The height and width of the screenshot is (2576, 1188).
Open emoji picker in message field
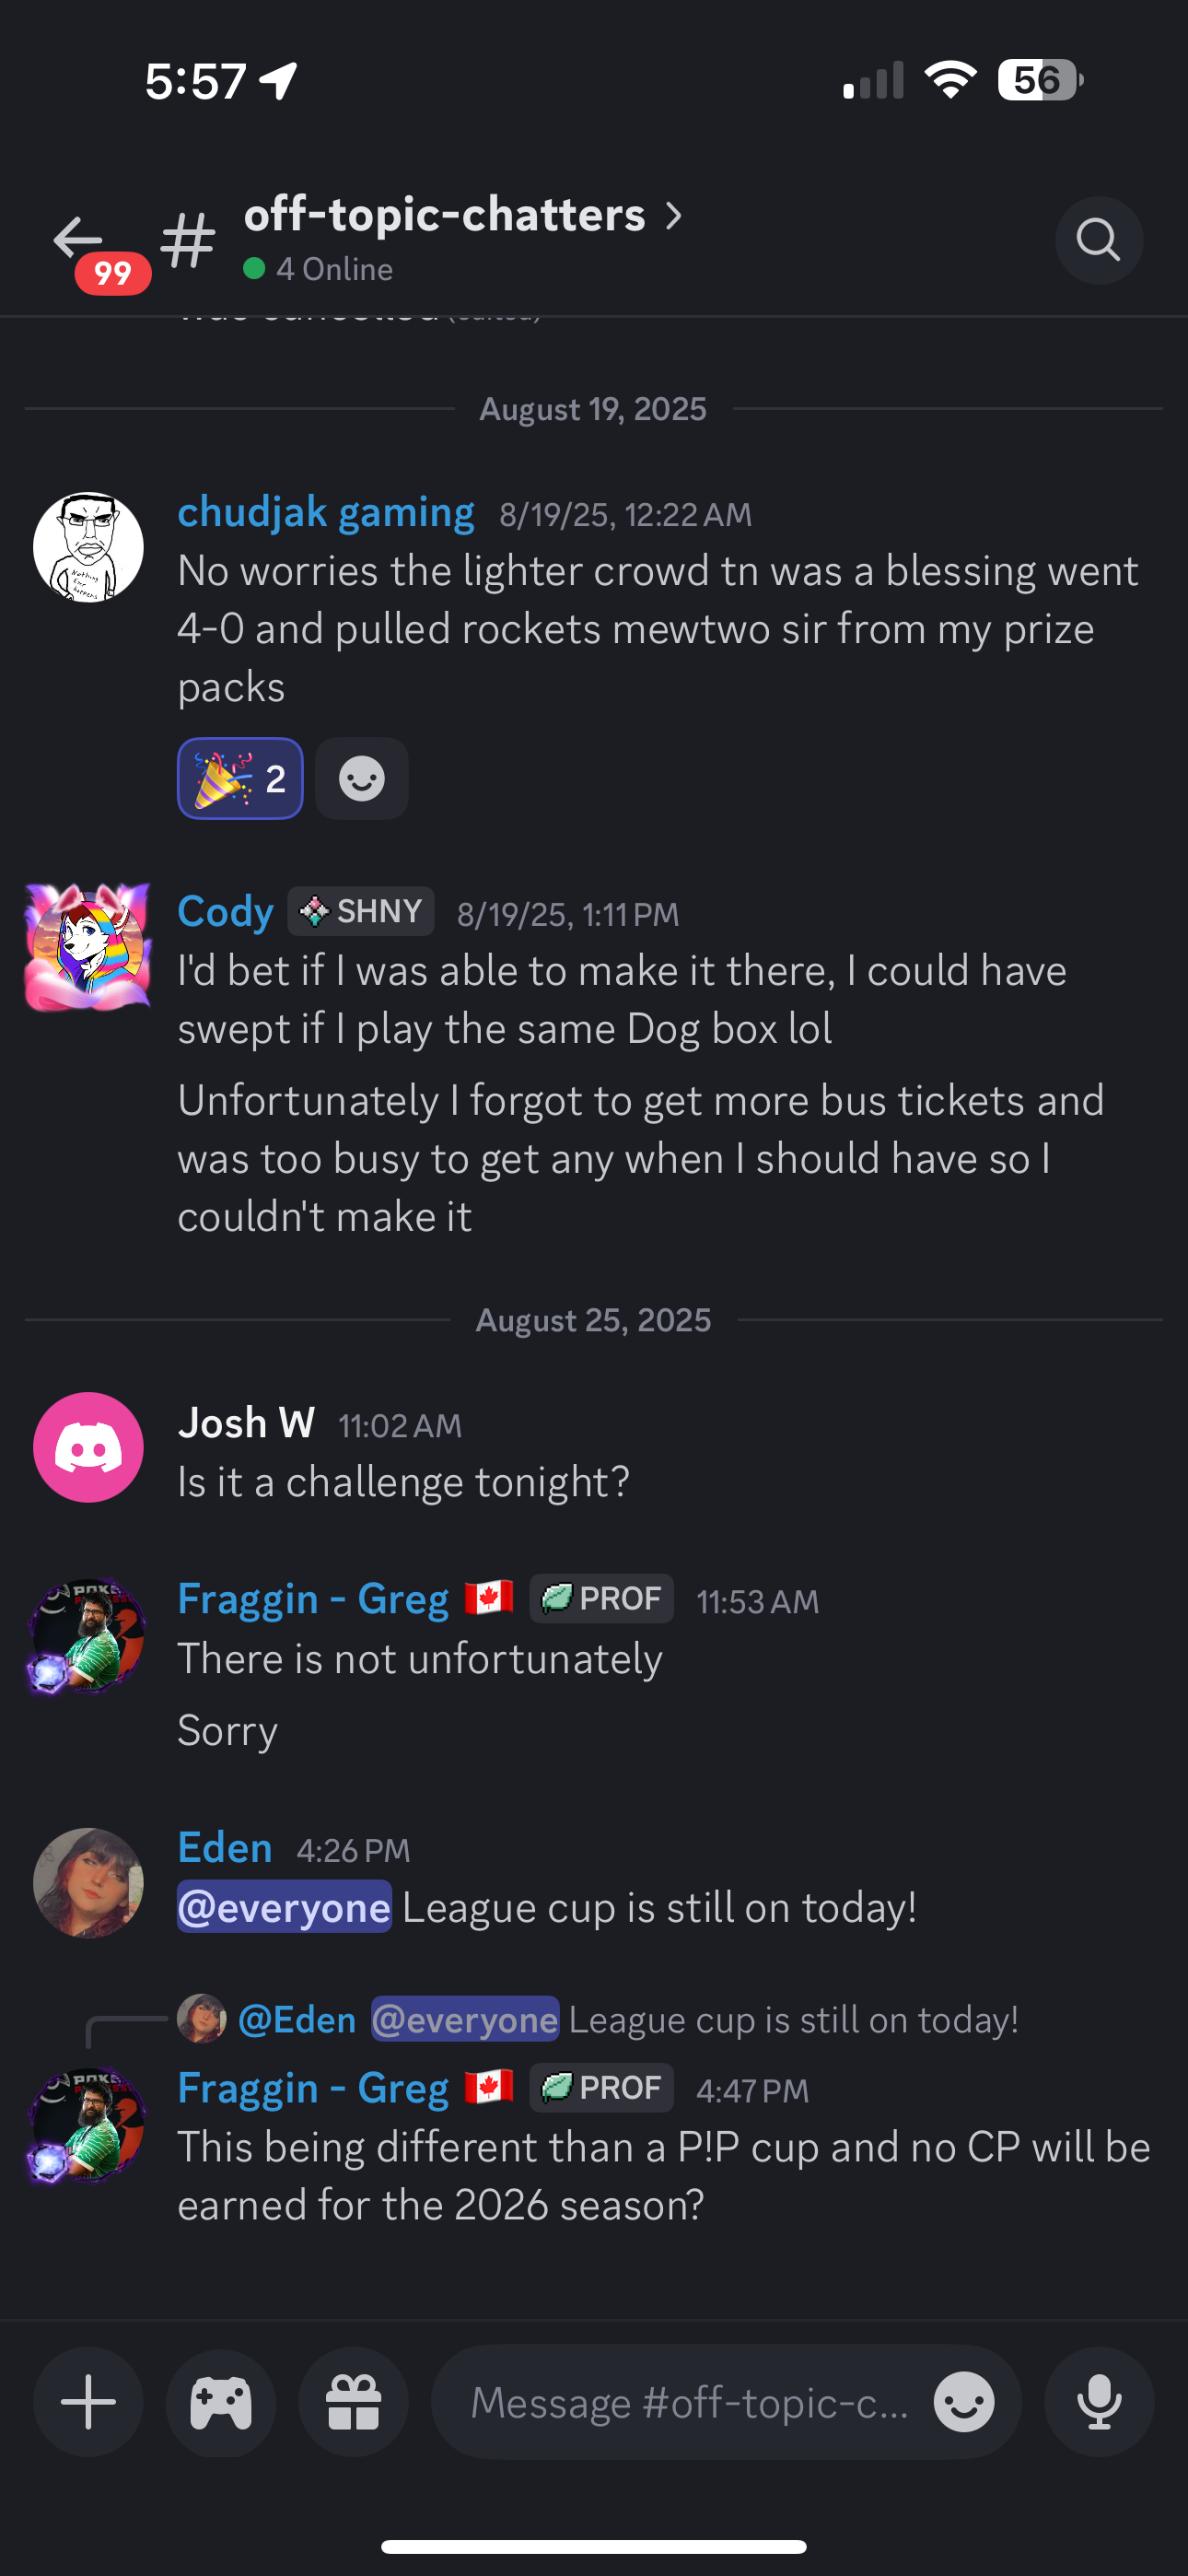(963, 2402)
